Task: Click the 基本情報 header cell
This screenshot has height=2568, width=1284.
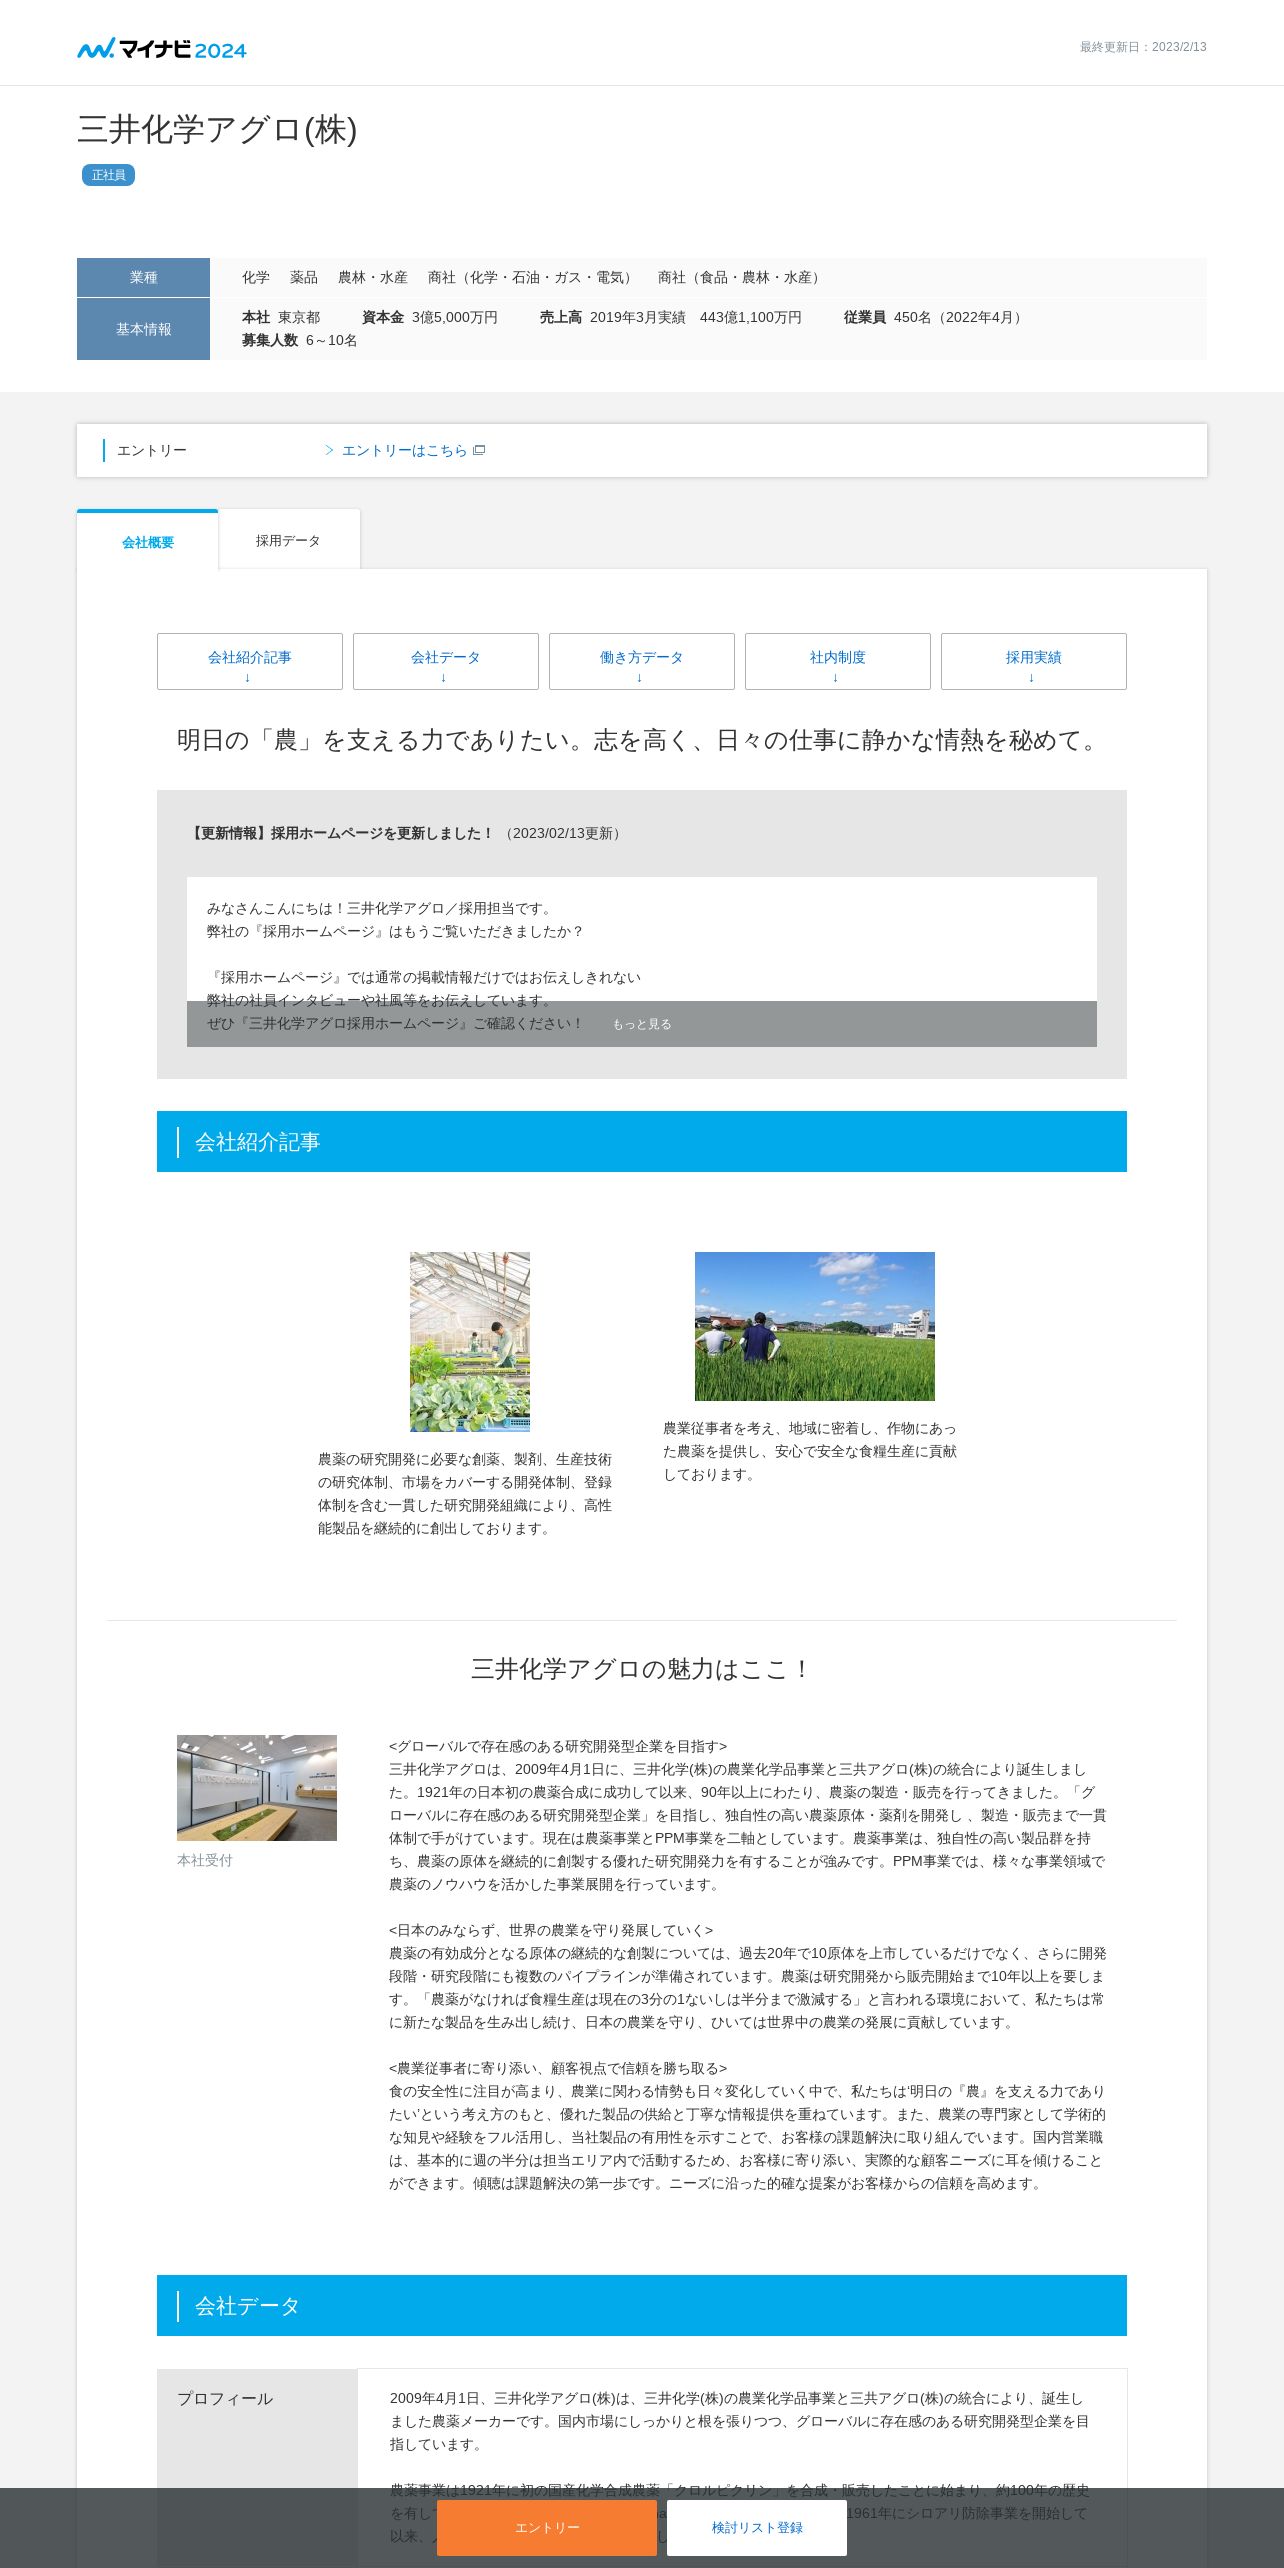Action: (x=143, y=329)
